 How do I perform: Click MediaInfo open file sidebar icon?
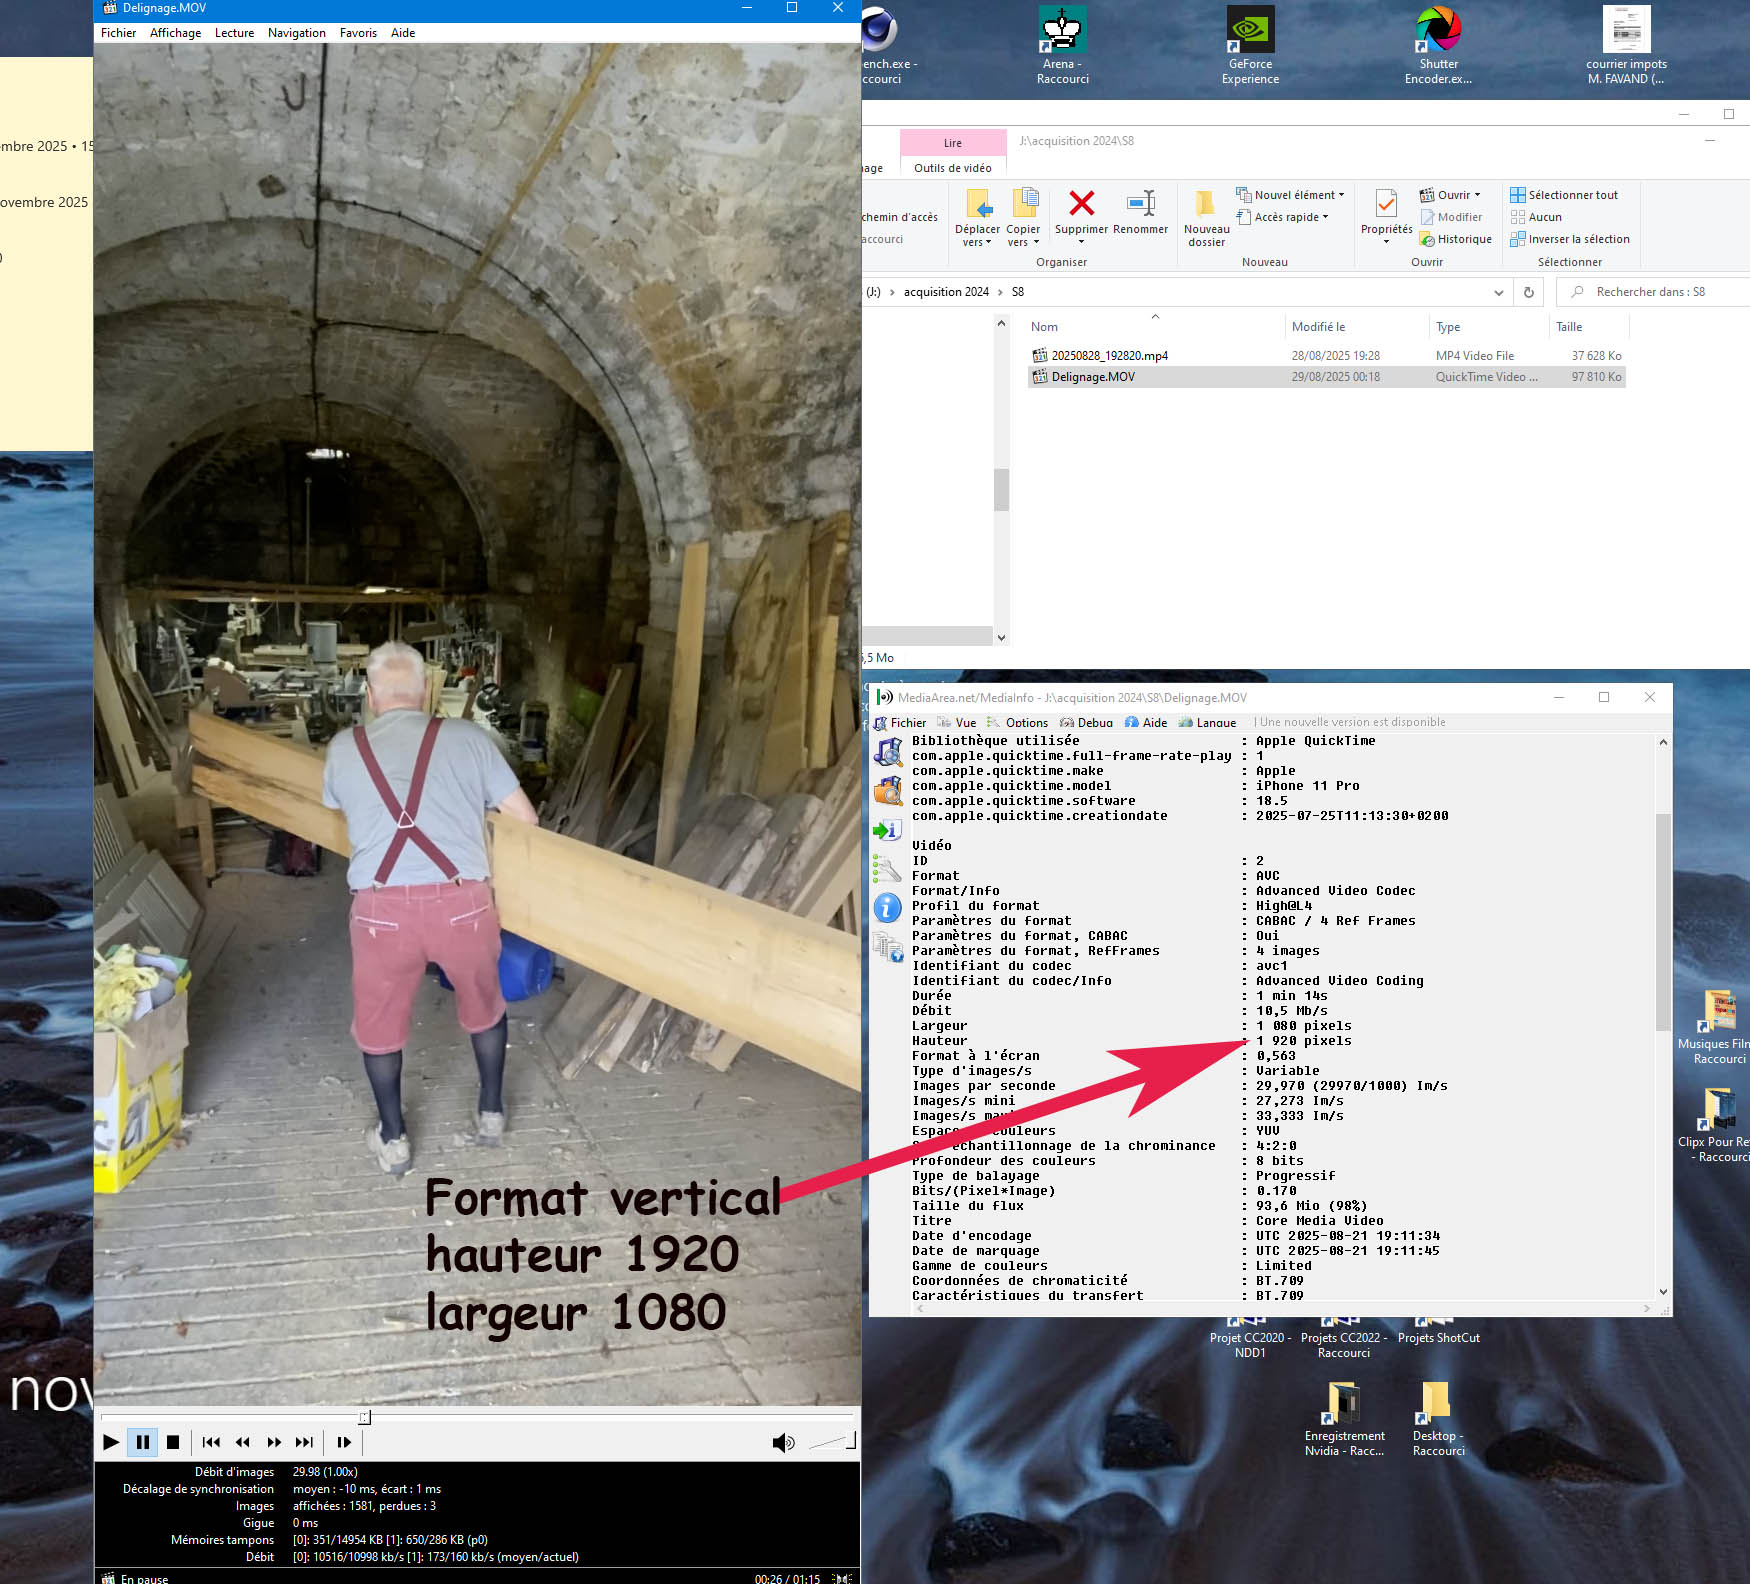887,752
